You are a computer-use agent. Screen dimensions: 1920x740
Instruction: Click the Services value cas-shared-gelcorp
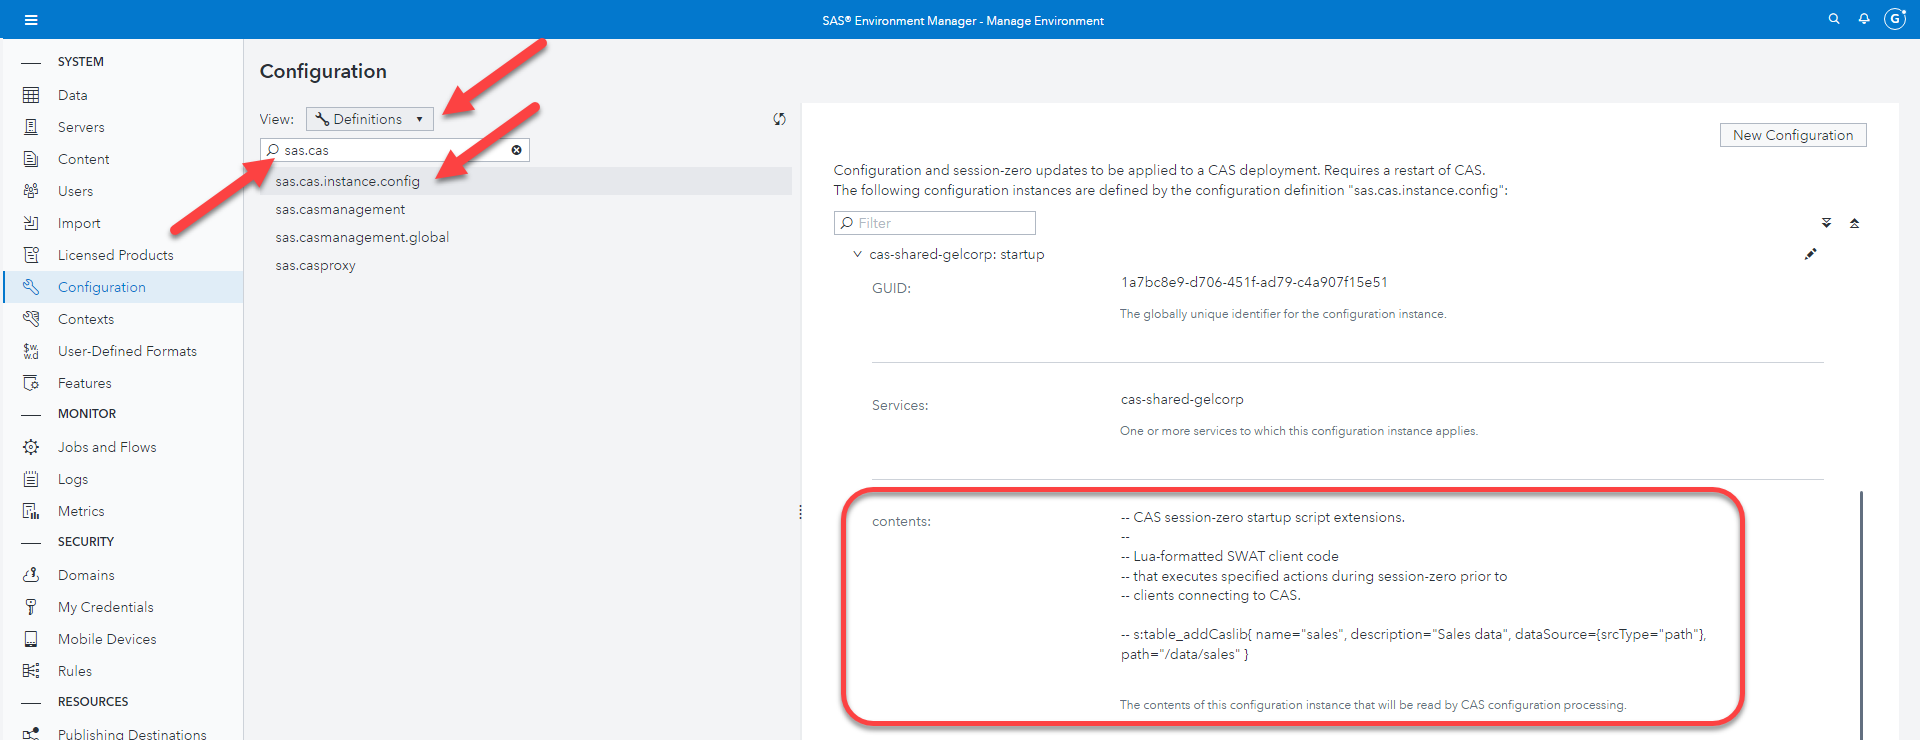pos(1182,399)
